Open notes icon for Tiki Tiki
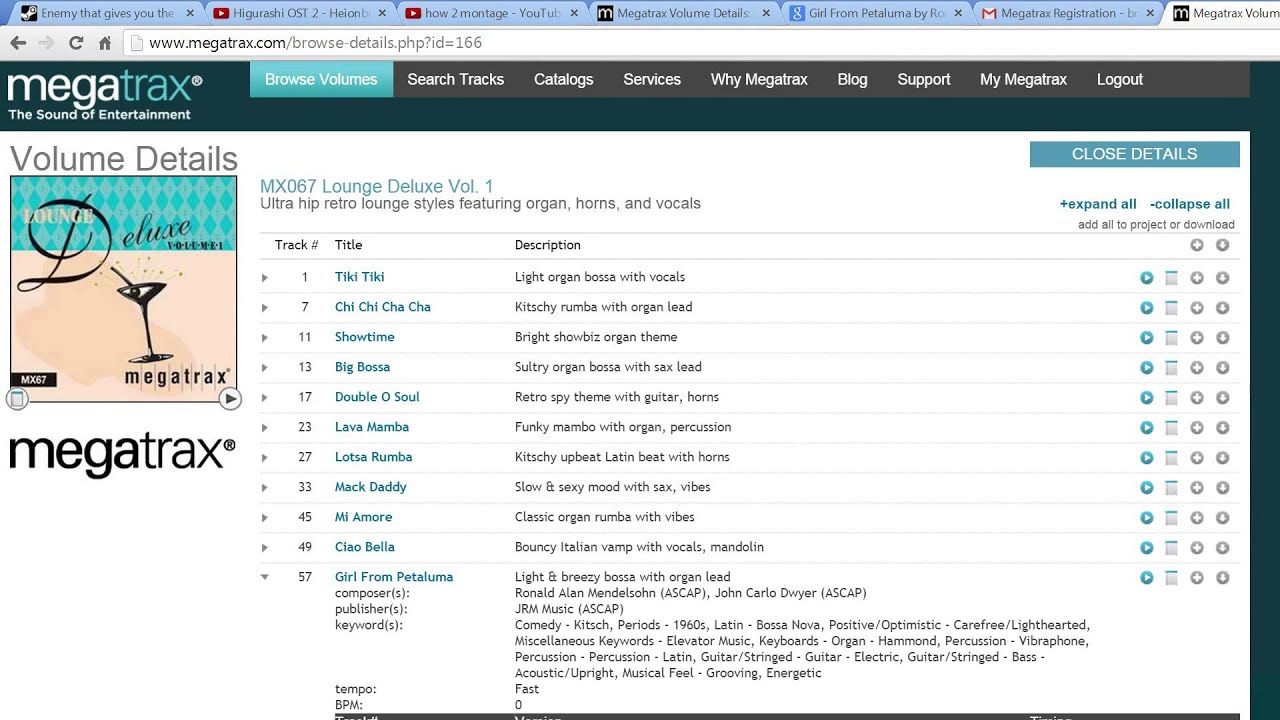Screen dimensions: 1280x720 1171,278
